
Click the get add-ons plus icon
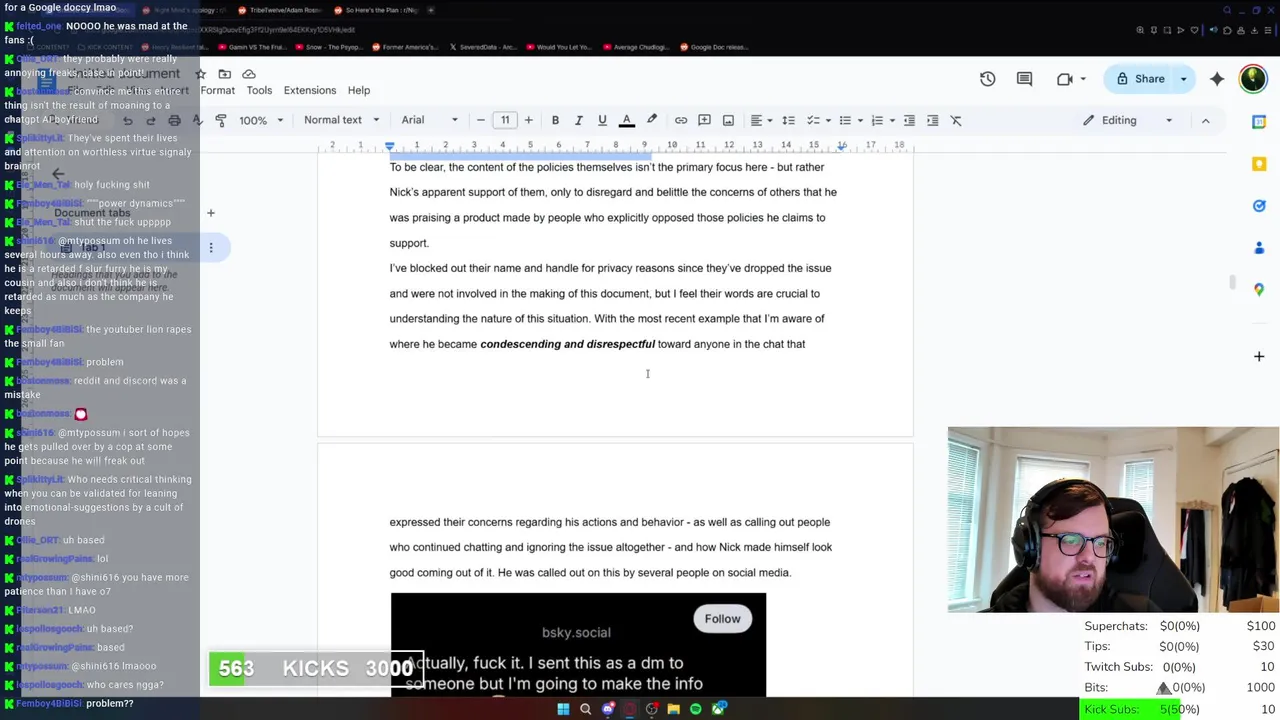click(x=1259, y=356)
